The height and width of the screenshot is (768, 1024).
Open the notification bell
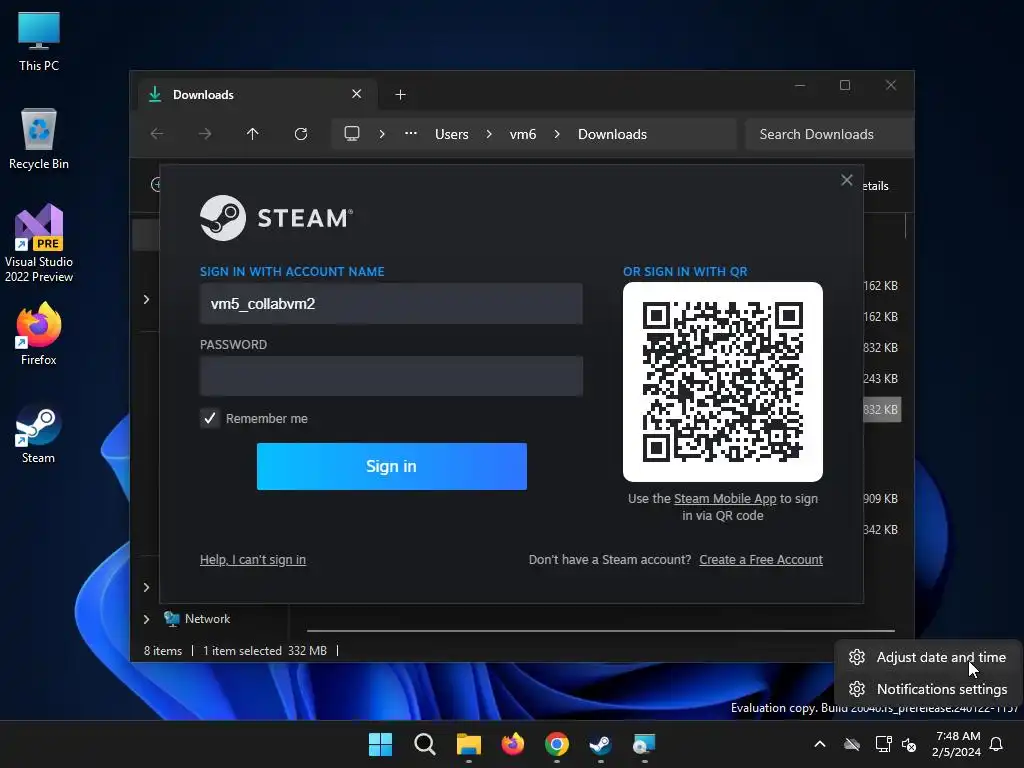[x=997, y=744]
